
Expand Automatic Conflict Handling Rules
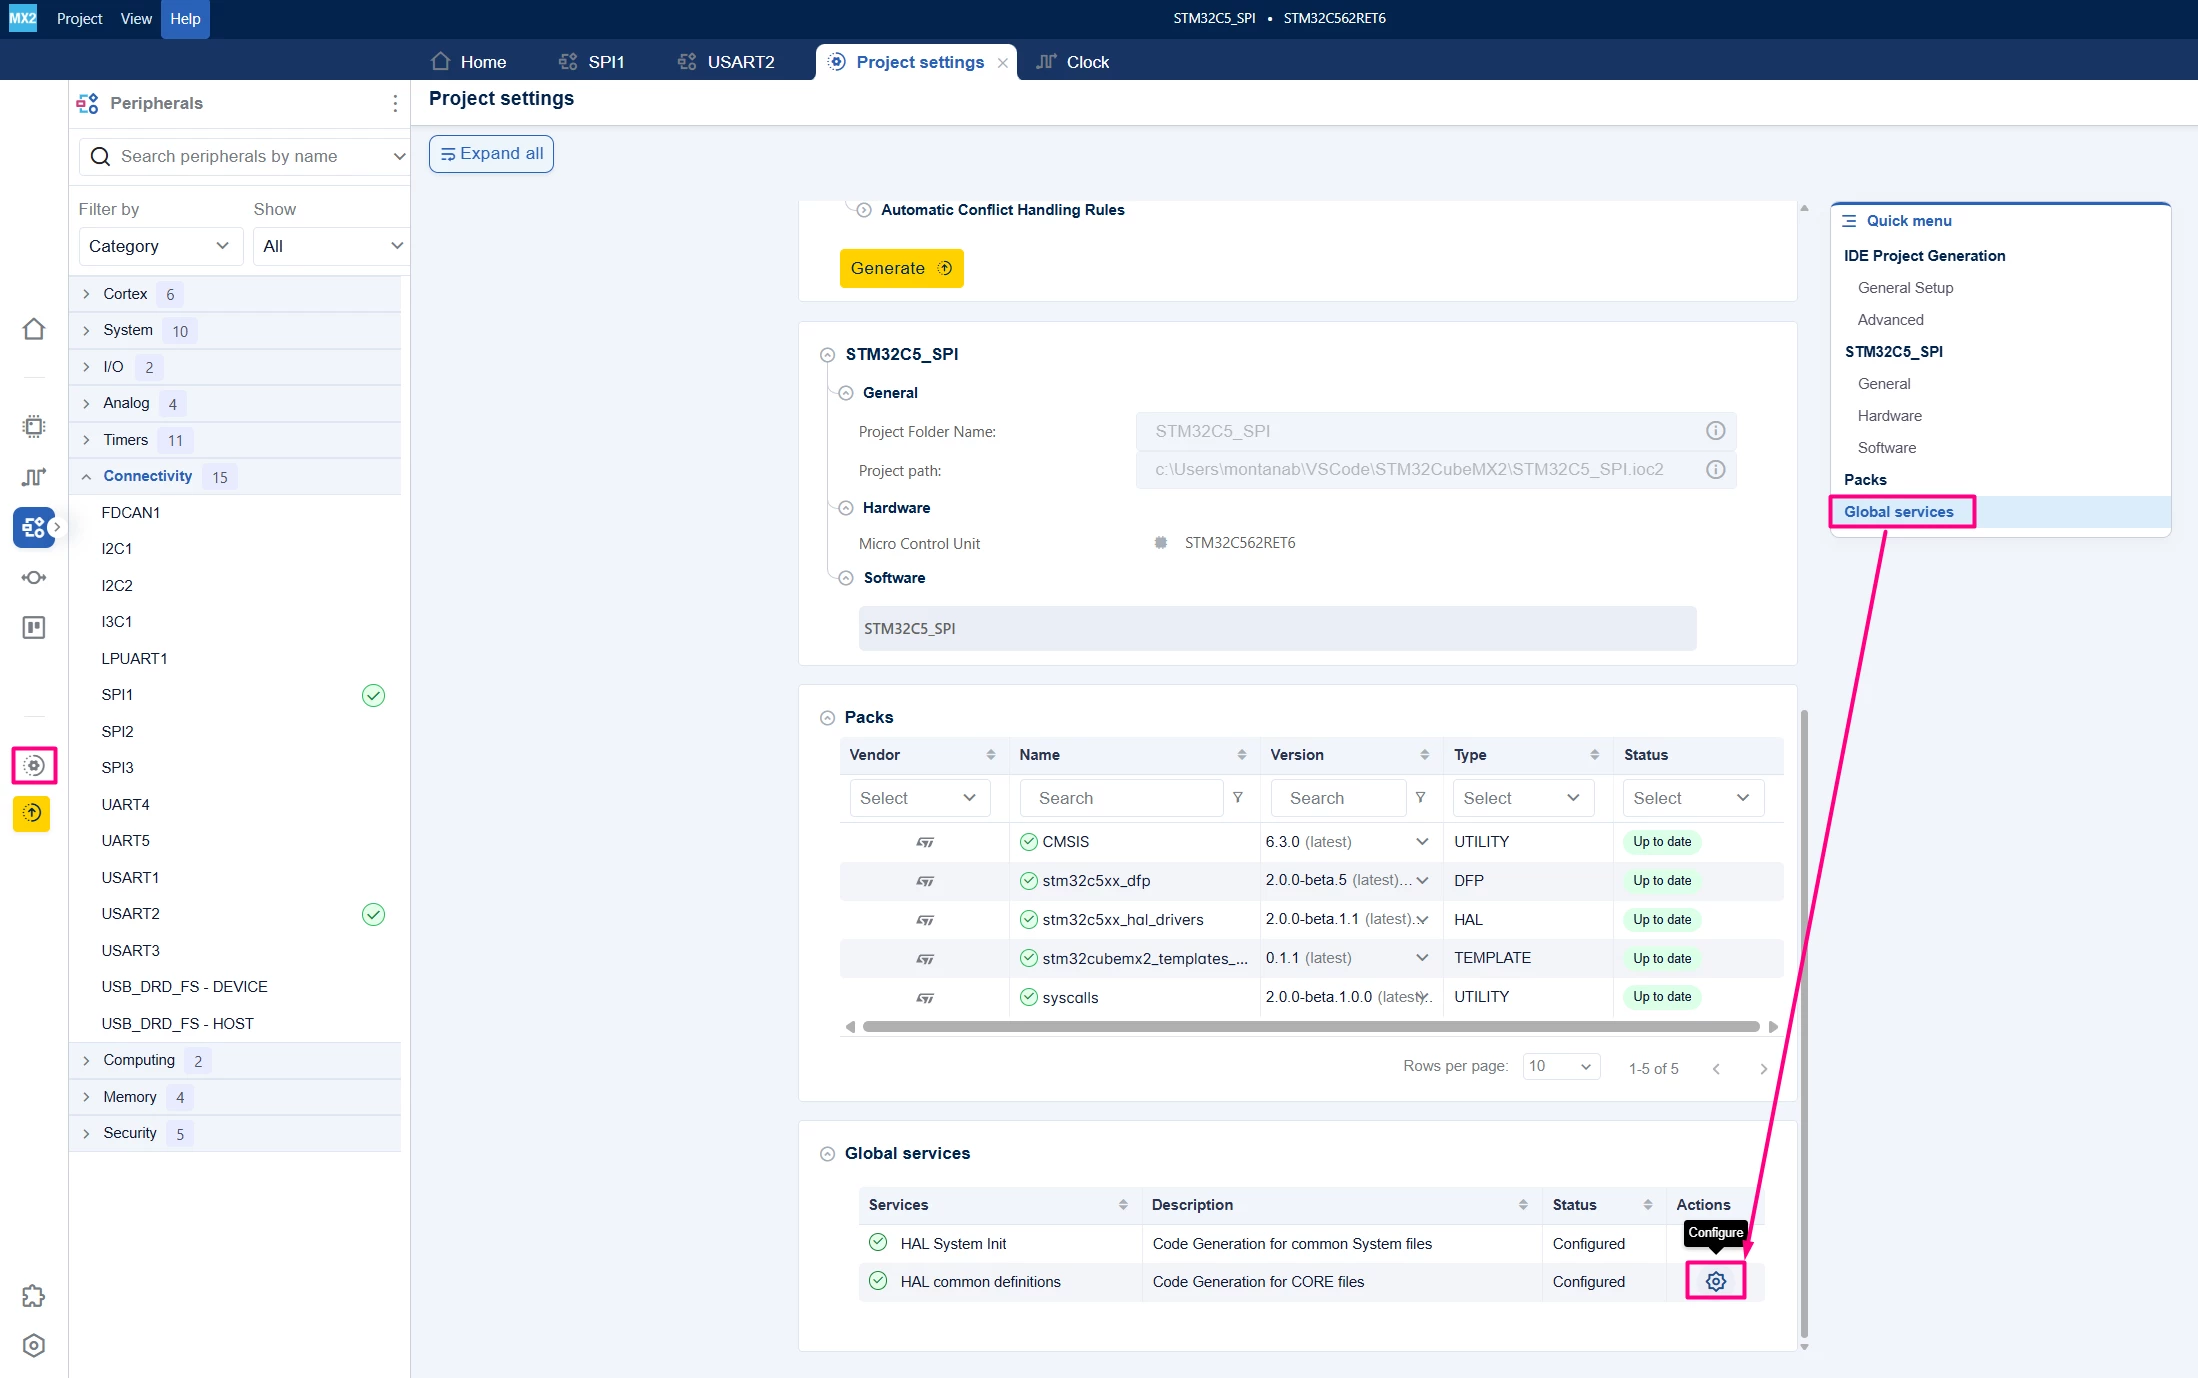click(863, 210)
